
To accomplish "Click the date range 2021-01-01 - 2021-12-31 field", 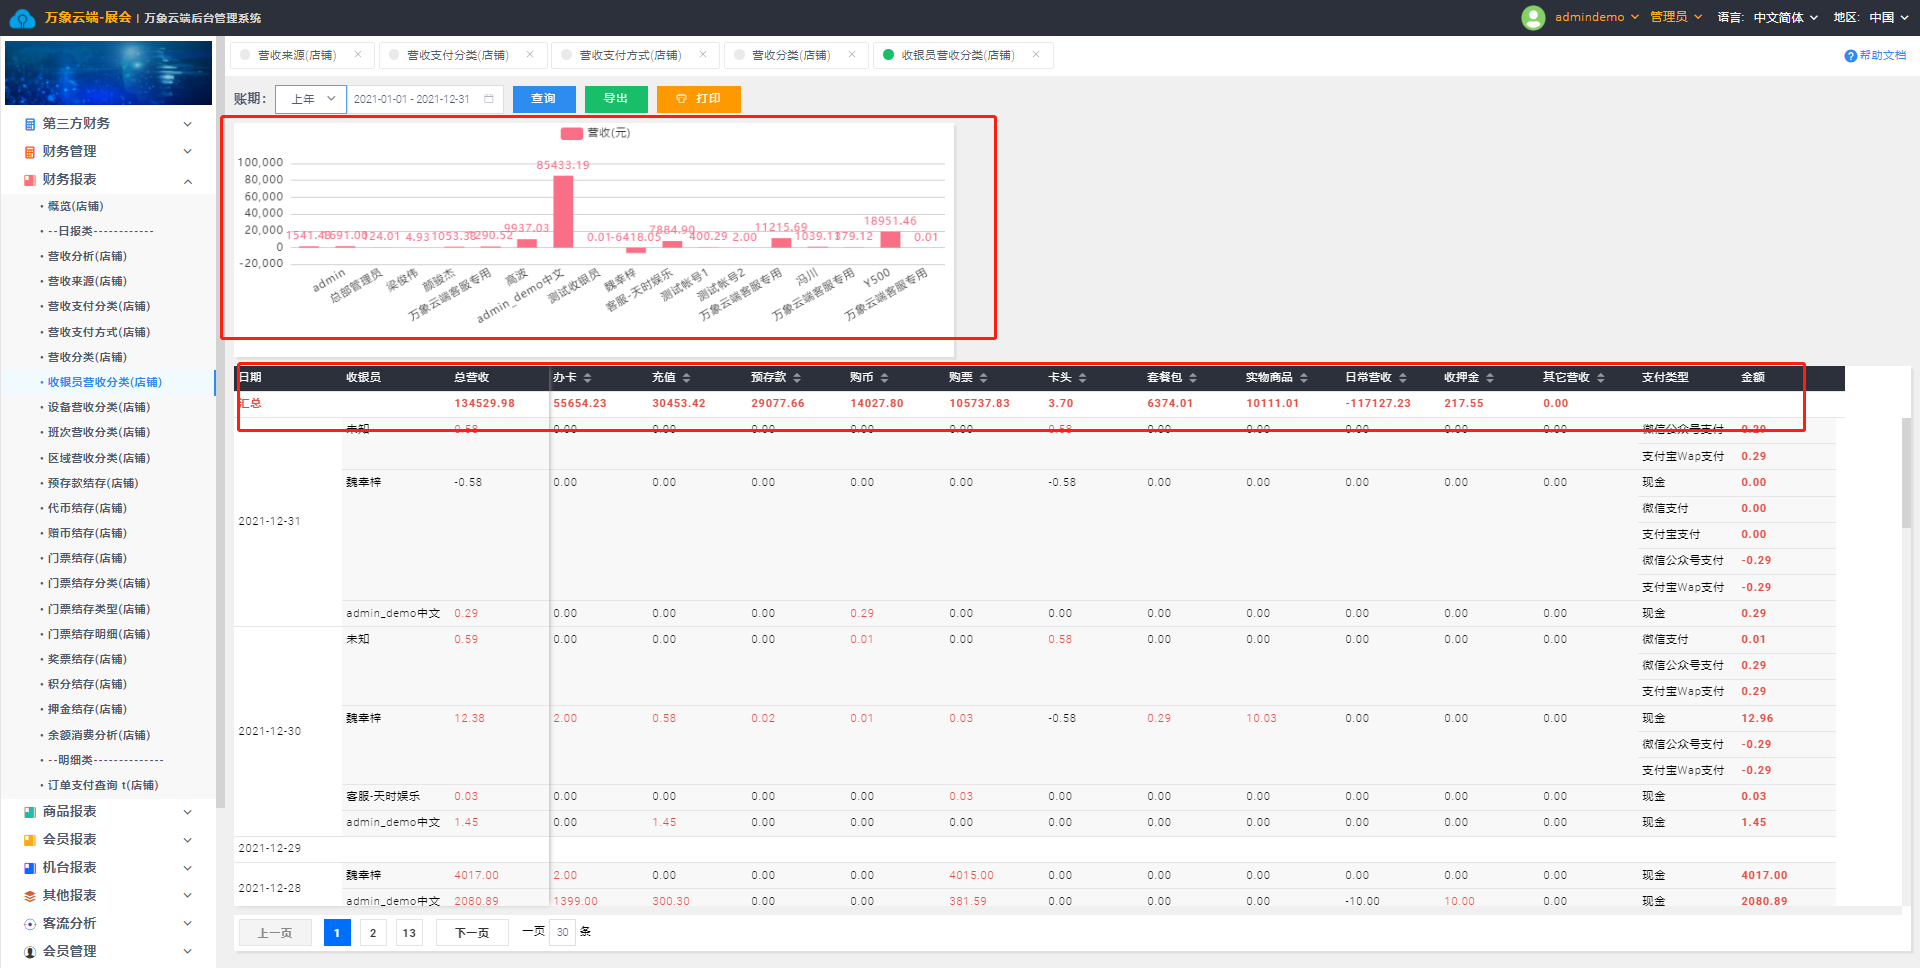I will (424, 99).
